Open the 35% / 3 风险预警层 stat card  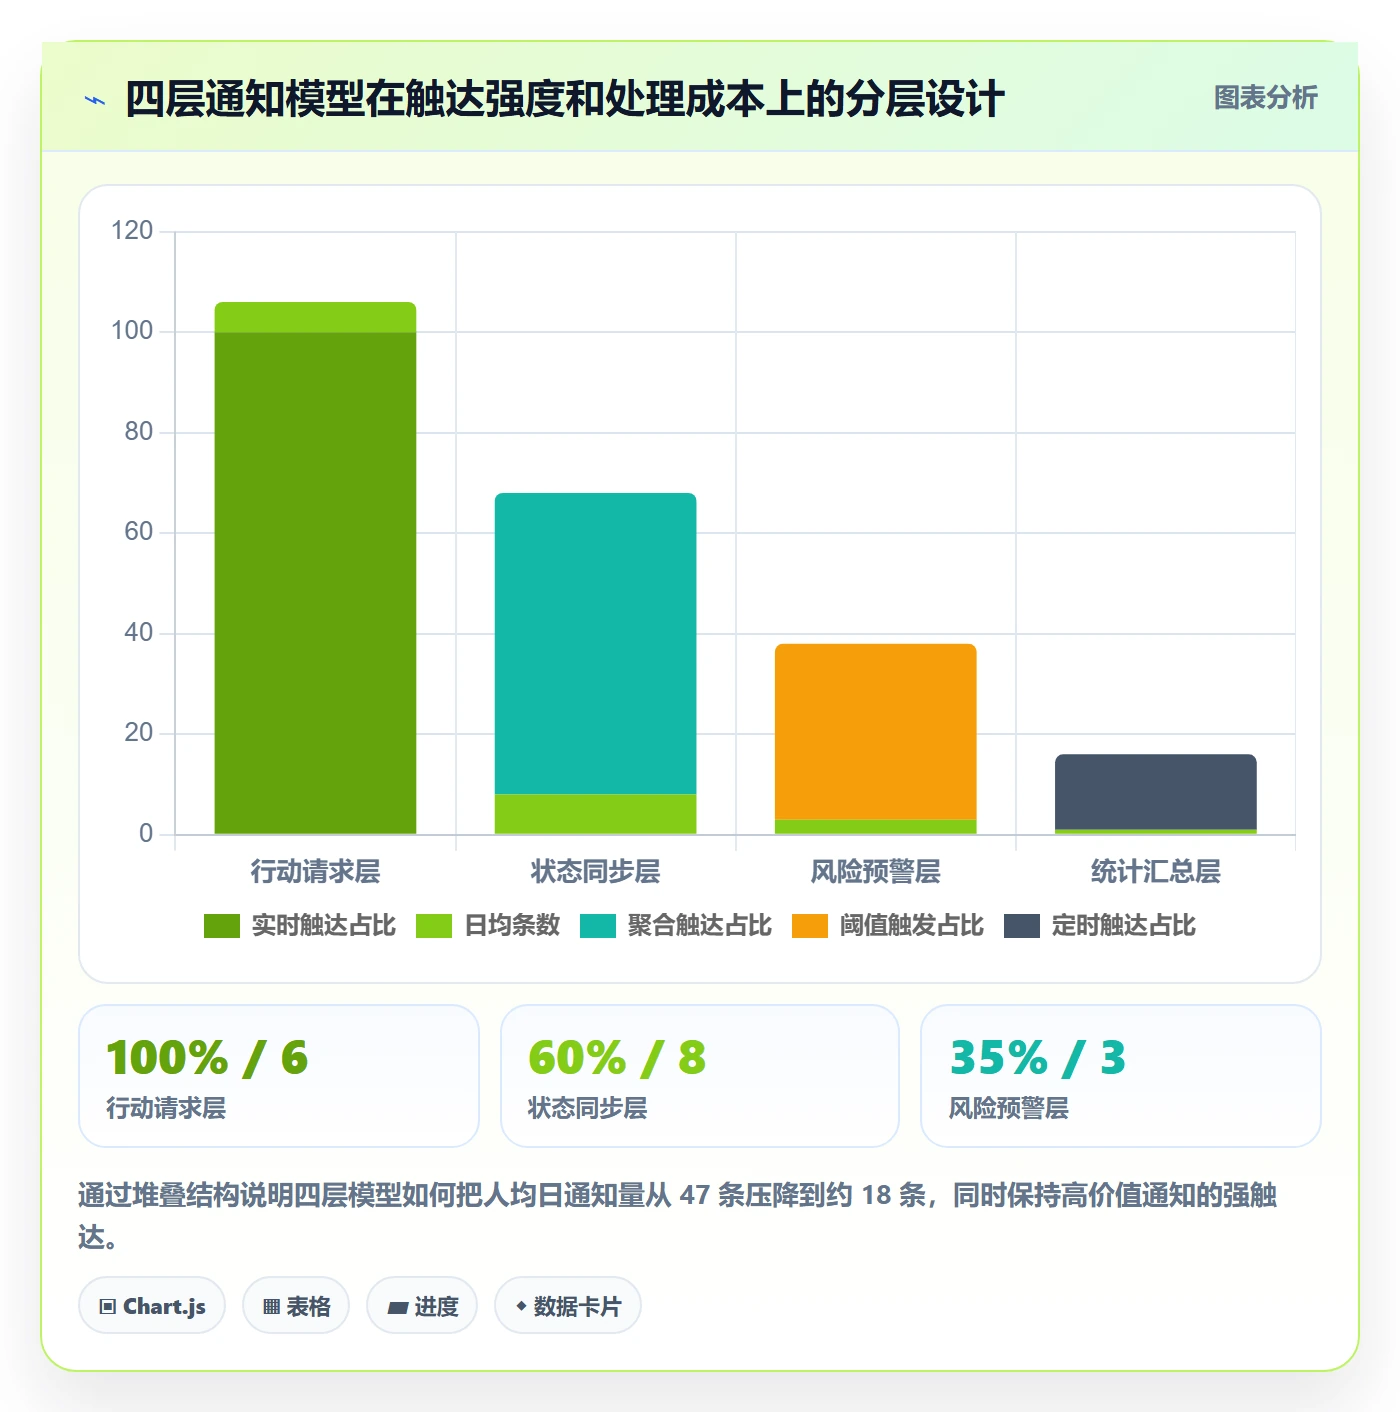tap(1121, 1076)
